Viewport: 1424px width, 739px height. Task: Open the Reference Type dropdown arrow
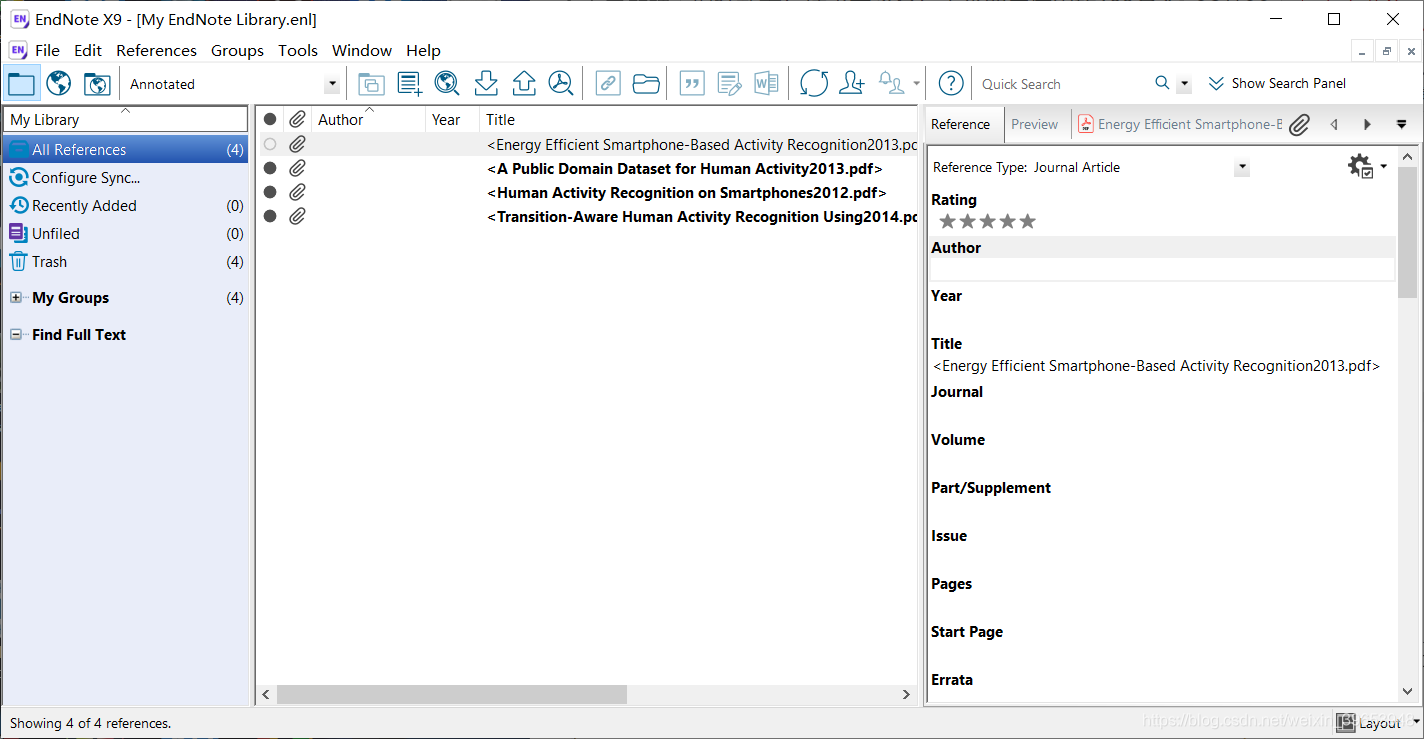point(1242,168)
